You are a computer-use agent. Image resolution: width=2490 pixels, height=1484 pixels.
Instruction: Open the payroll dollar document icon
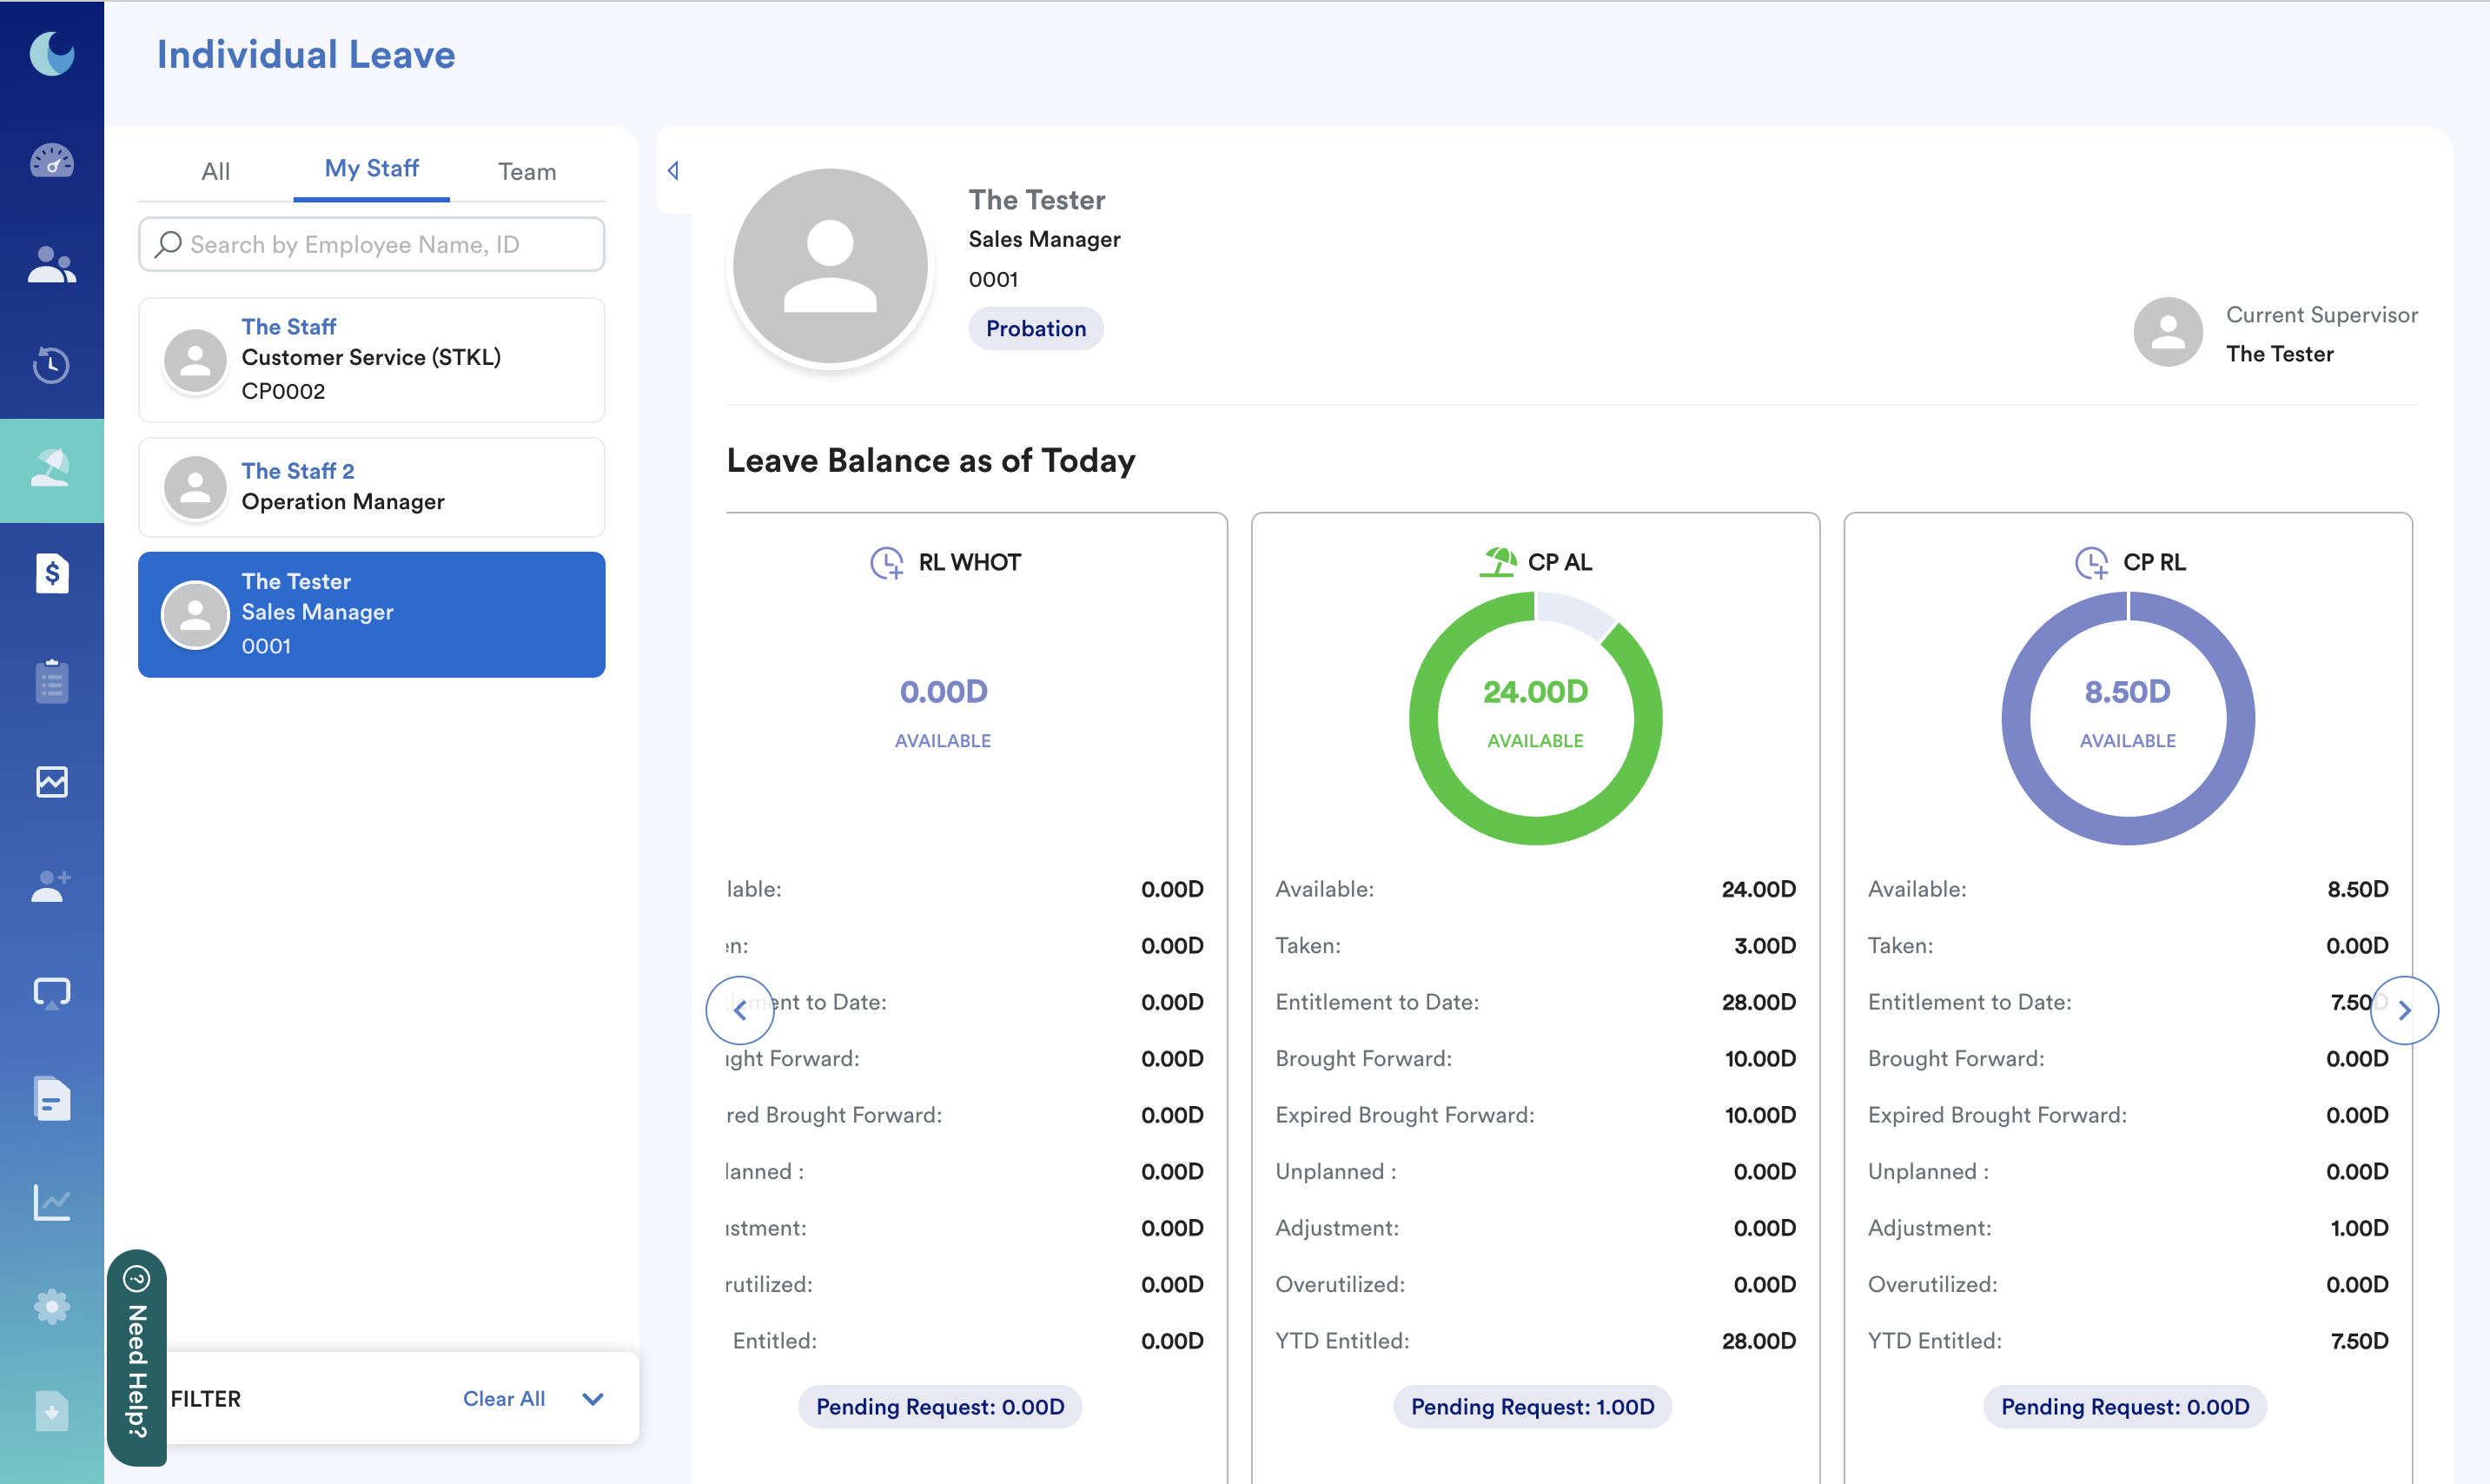tap(52, 574)
